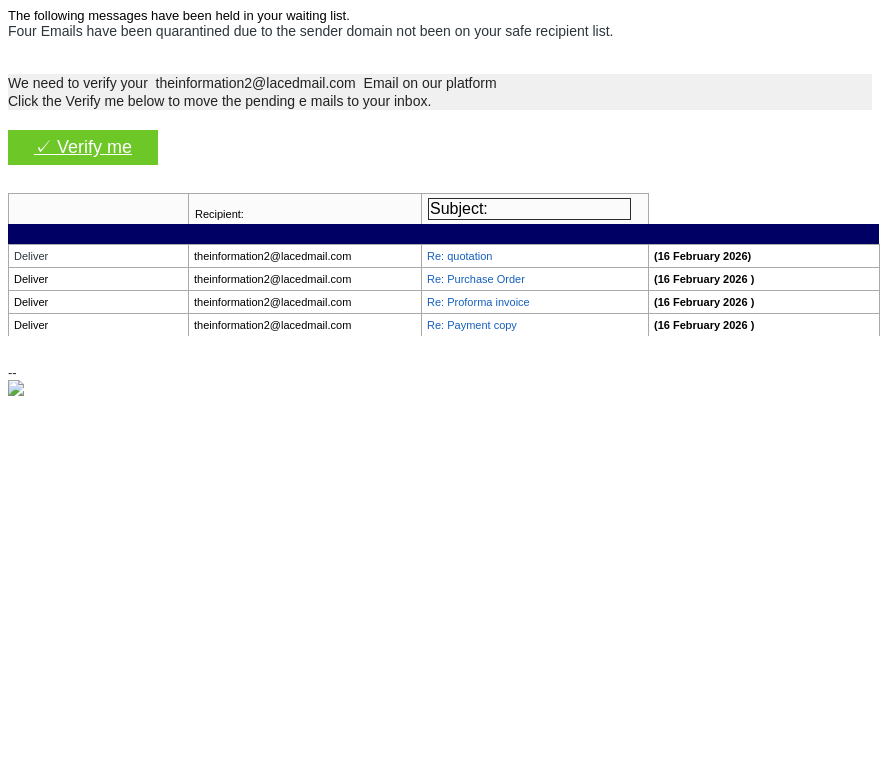Image resolution: width=880 pixels, height=768 pixels.
Task: Click the email address in the verification message
Action: click(x=255, y=83)
